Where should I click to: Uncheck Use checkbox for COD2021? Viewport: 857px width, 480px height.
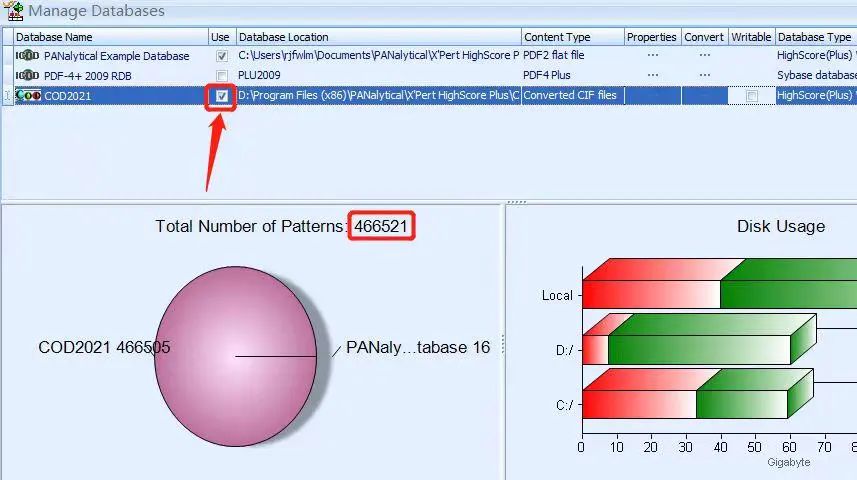222,96
